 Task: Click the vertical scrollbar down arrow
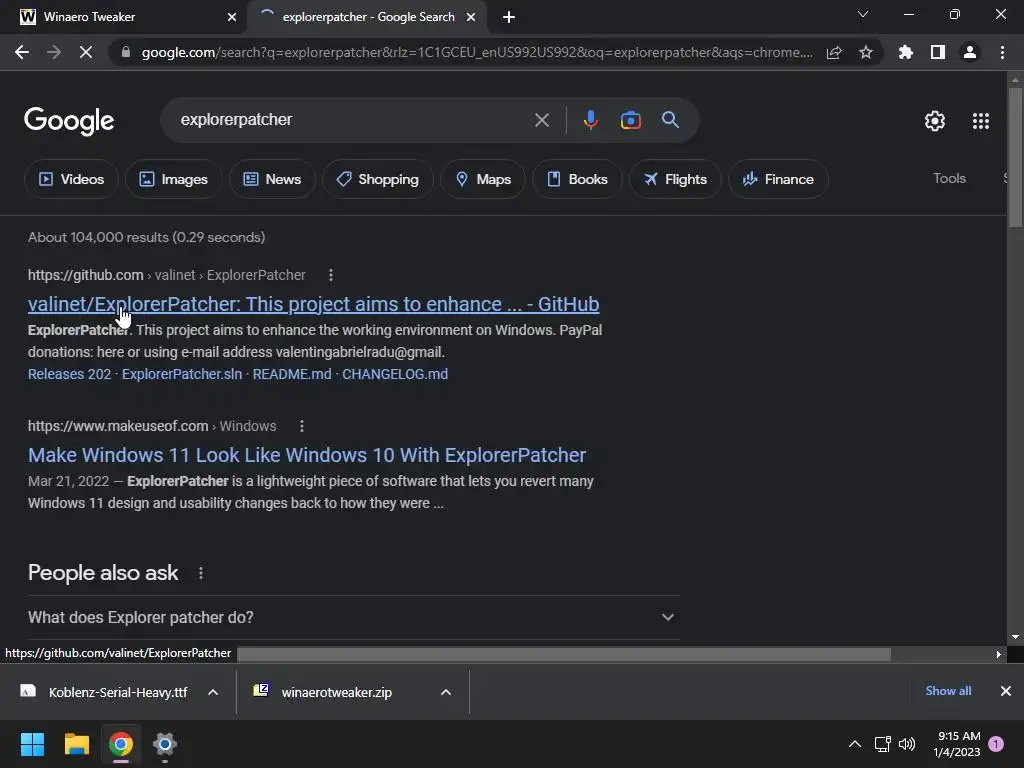[x=1015, y=637]
